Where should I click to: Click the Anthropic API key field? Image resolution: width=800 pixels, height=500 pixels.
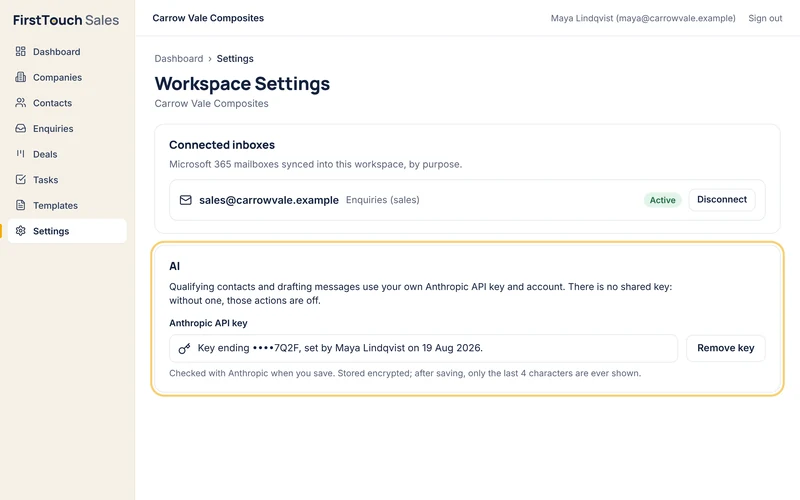[423, 348]
